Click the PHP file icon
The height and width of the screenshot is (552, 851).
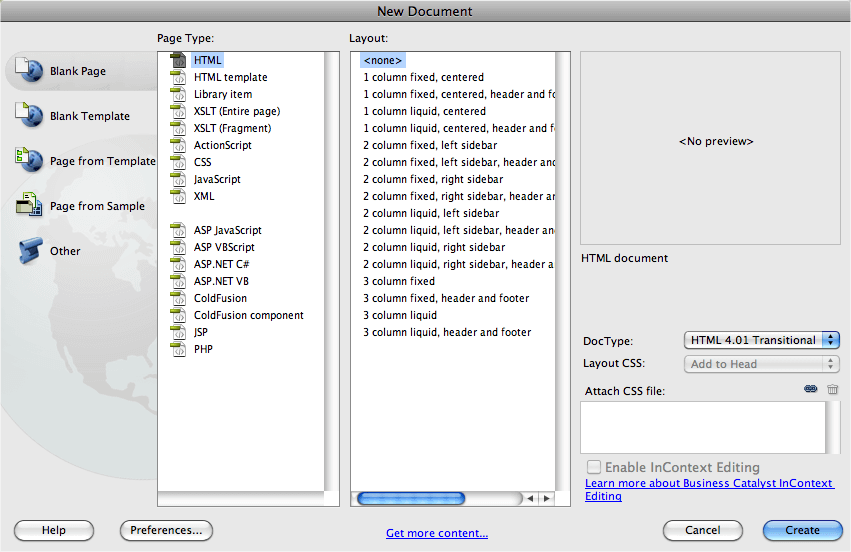pyautogui.click(x=179, y=349)
